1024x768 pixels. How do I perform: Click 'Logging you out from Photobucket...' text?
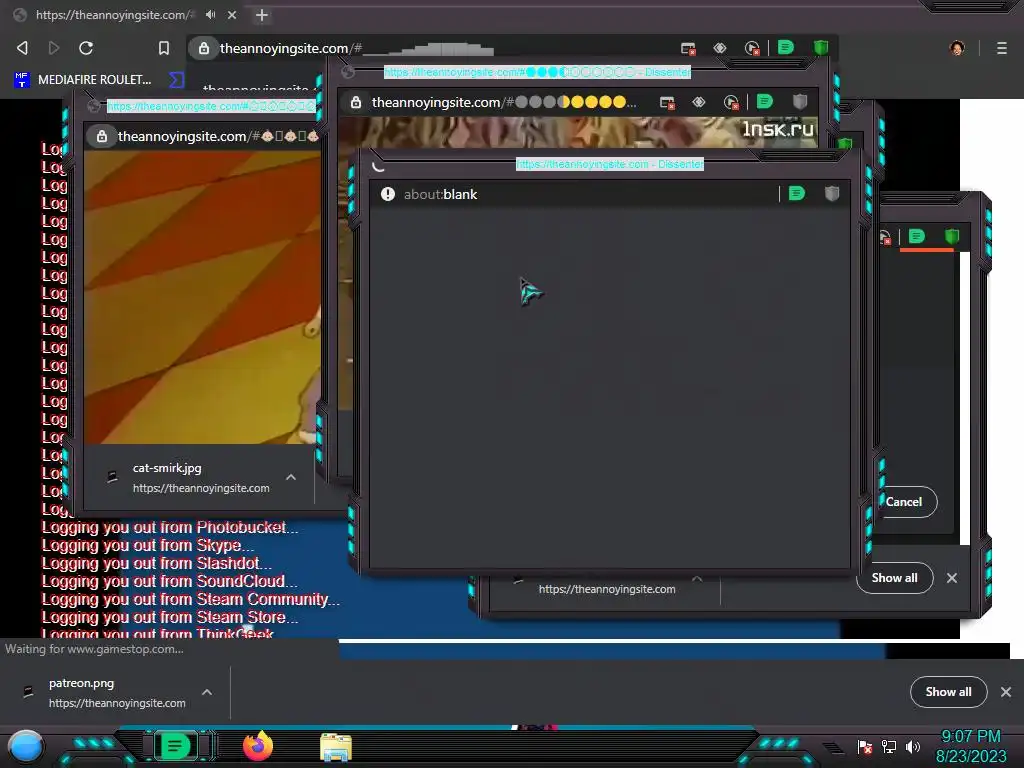[170, 528]
